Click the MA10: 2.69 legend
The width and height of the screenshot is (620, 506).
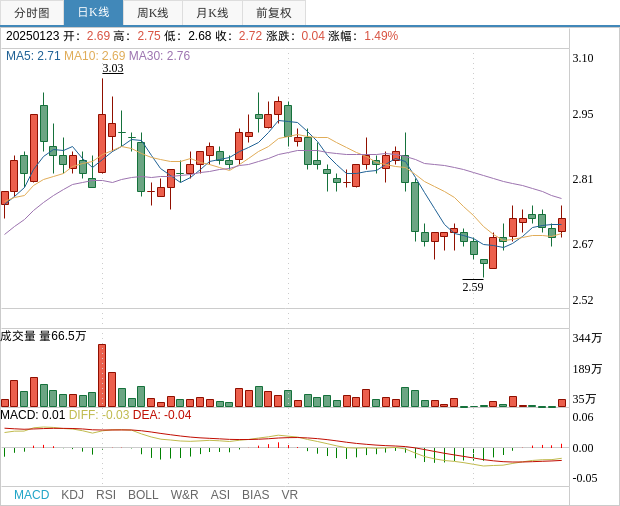click(x=95, y=56)
